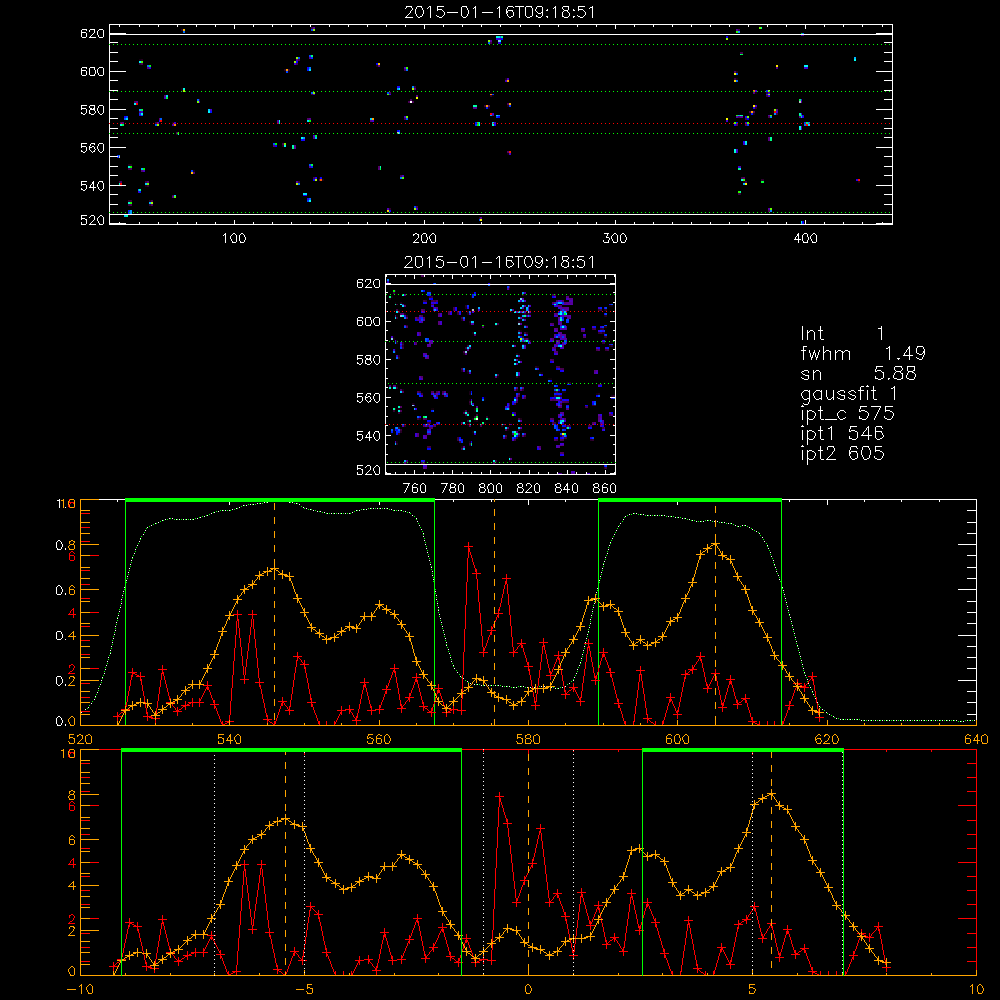Click the '780' x-axis label of middle plot

click(x=453, y=489)
